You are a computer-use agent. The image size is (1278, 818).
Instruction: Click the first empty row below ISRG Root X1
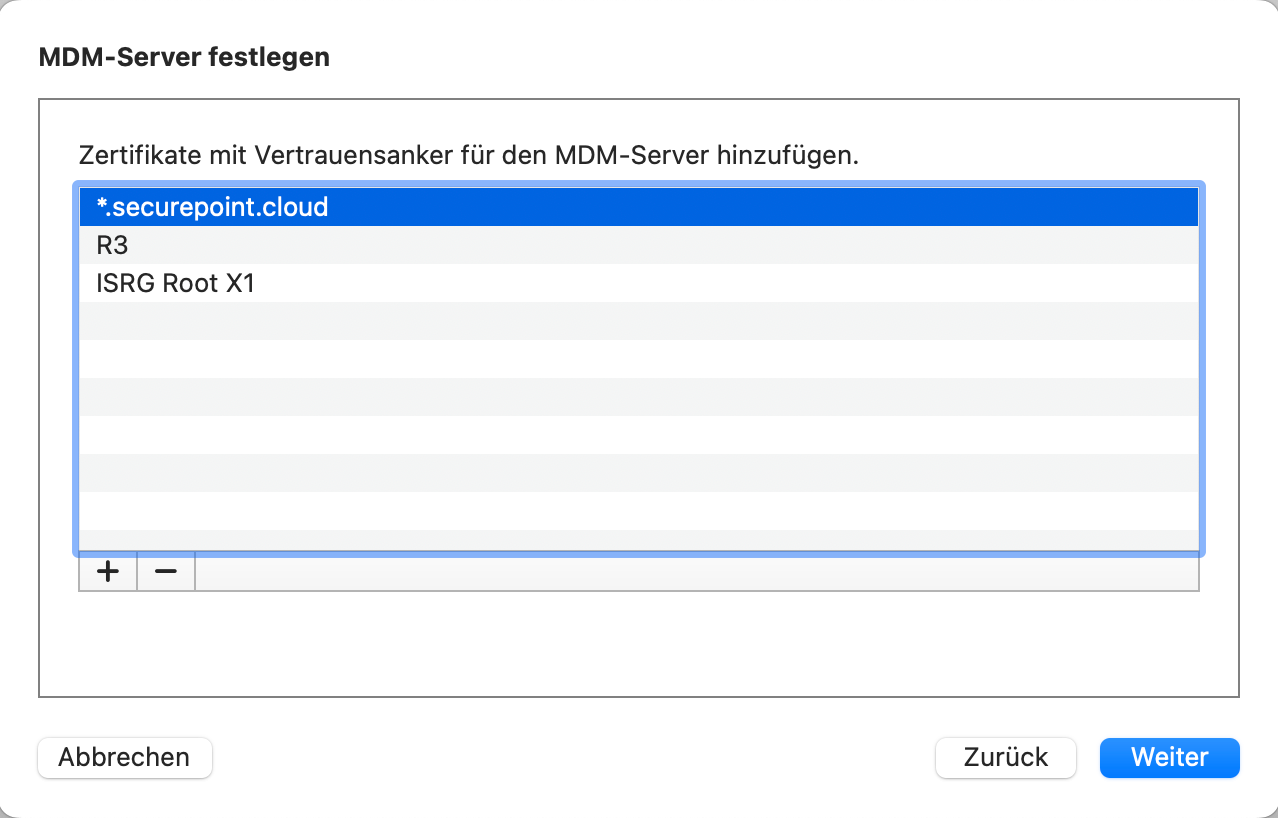(640, 321)
